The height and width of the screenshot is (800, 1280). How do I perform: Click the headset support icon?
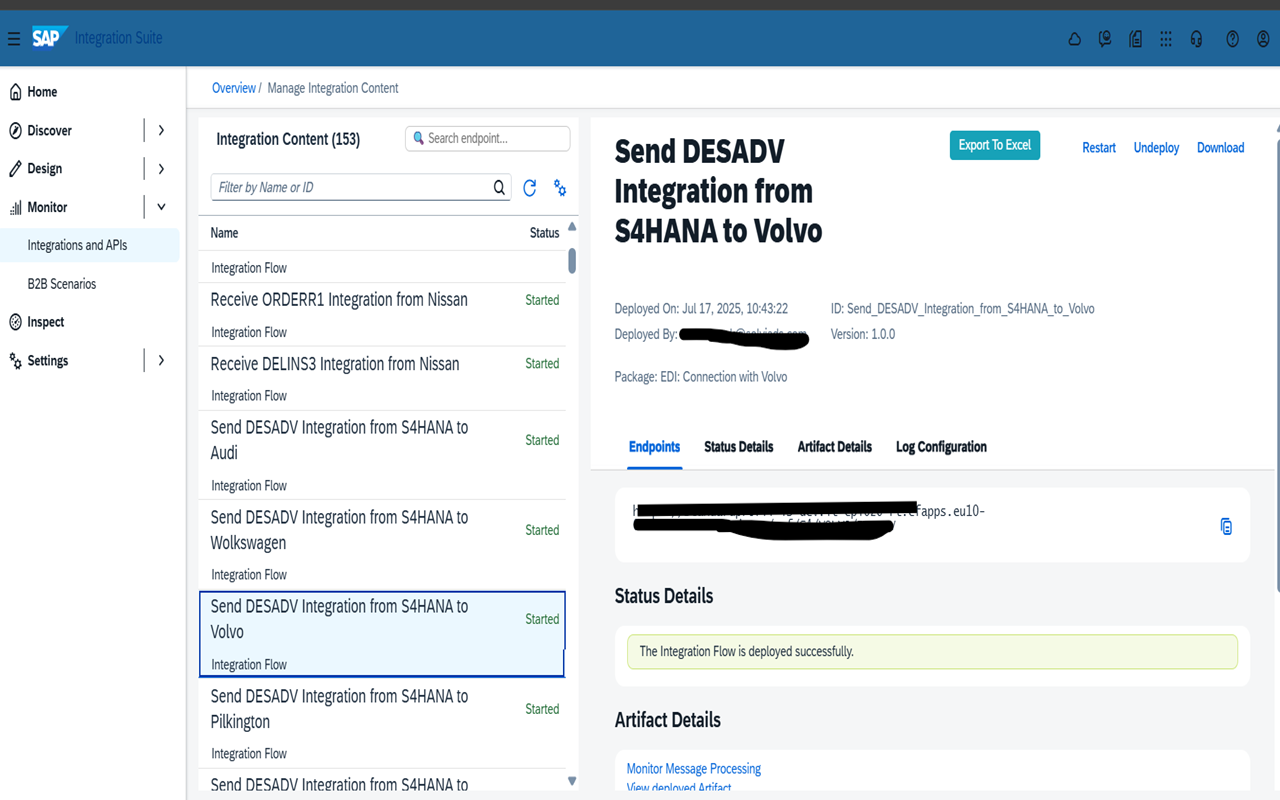pyautogui.click(x=1197, y=39)
